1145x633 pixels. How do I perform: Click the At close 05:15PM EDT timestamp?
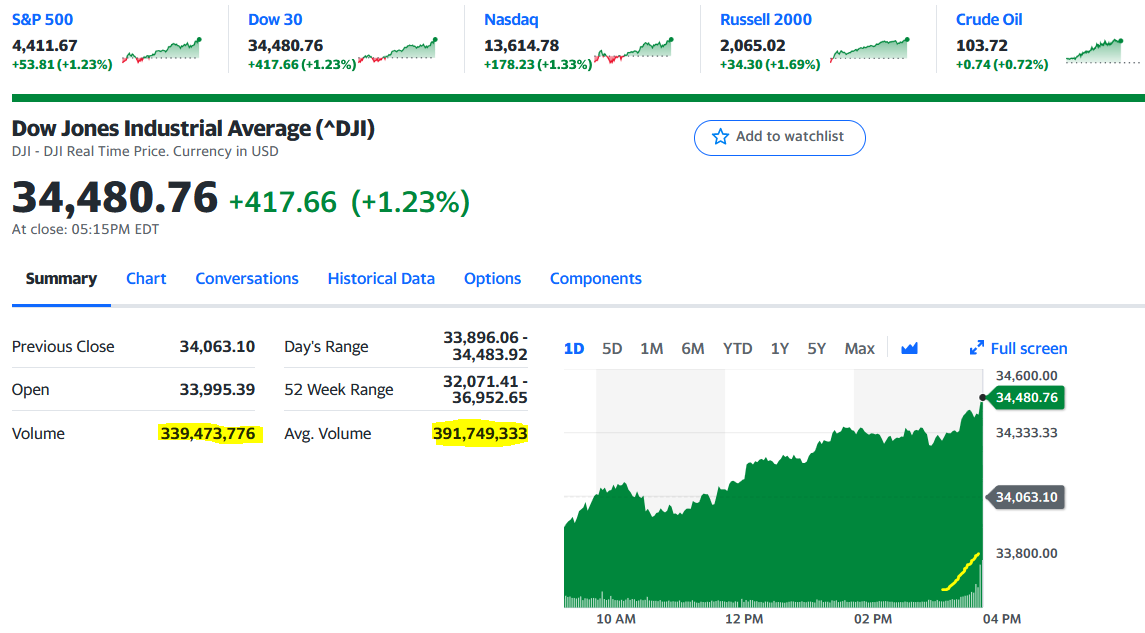85,229
